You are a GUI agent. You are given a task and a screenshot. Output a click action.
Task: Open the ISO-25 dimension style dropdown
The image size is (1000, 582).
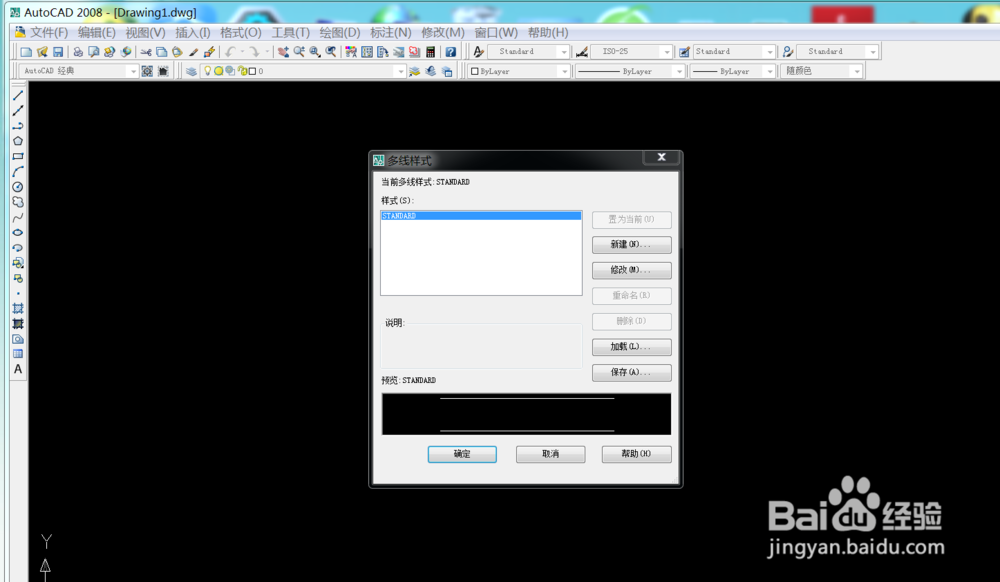click(x=667, y=52)
